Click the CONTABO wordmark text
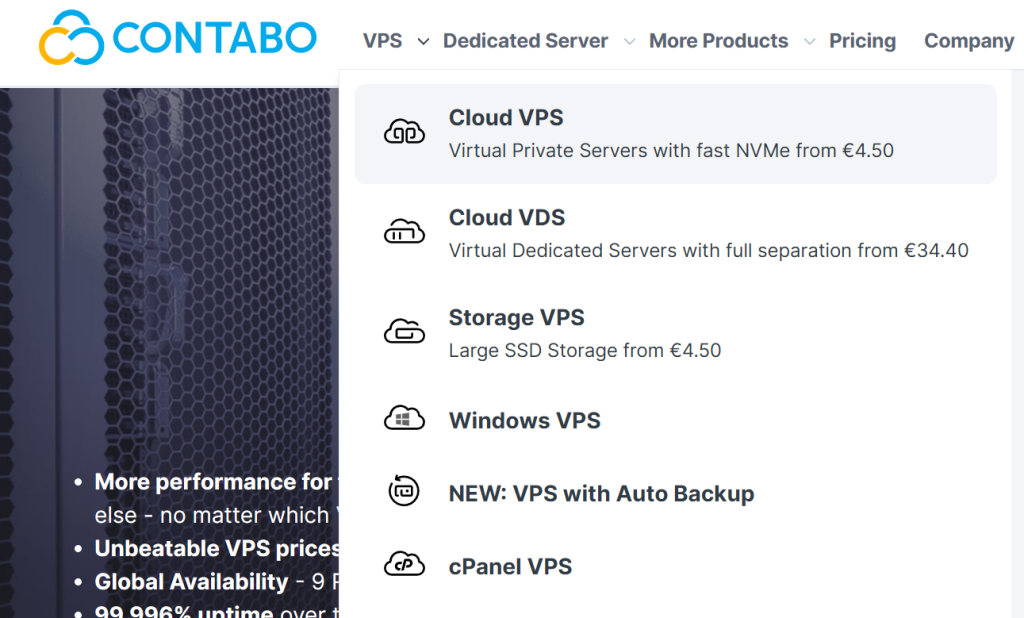 pyautogui.click(x=215, y=38)
